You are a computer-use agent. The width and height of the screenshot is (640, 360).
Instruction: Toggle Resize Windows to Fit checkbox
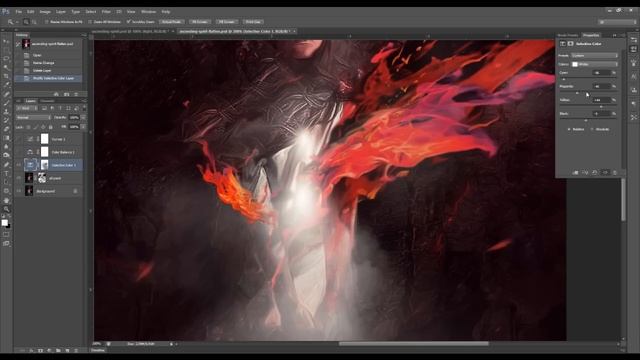click(47, 22)
